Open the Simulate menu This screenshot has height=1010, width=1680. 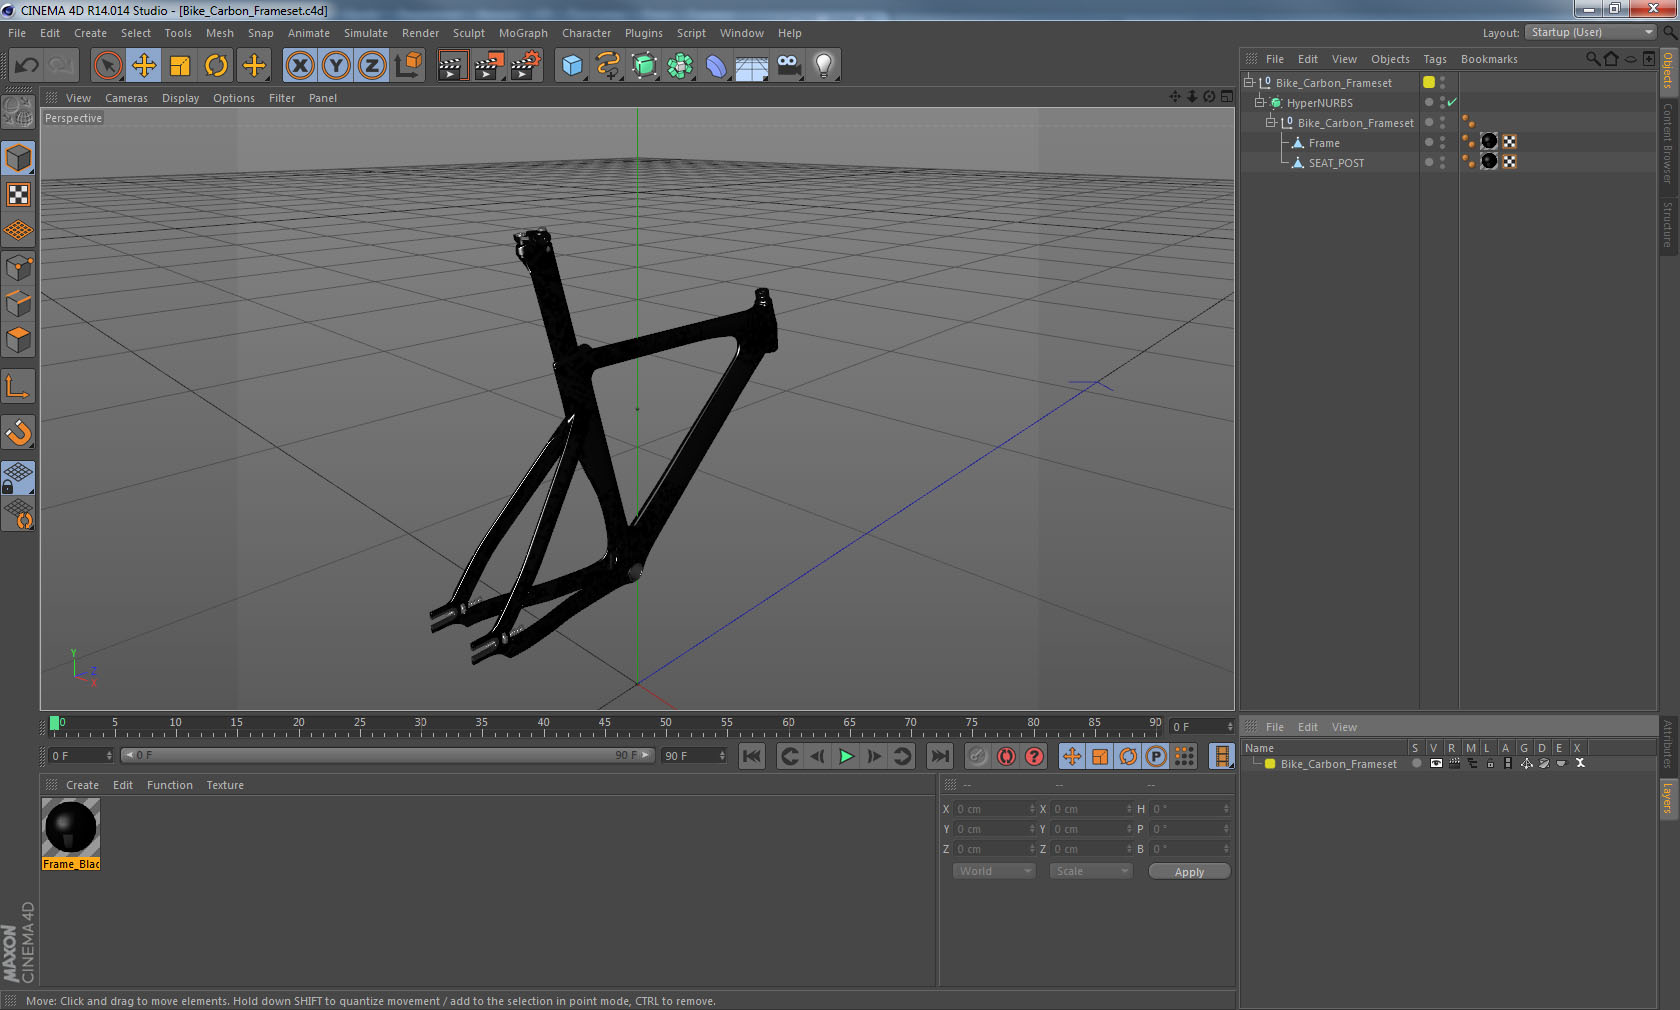365,33
